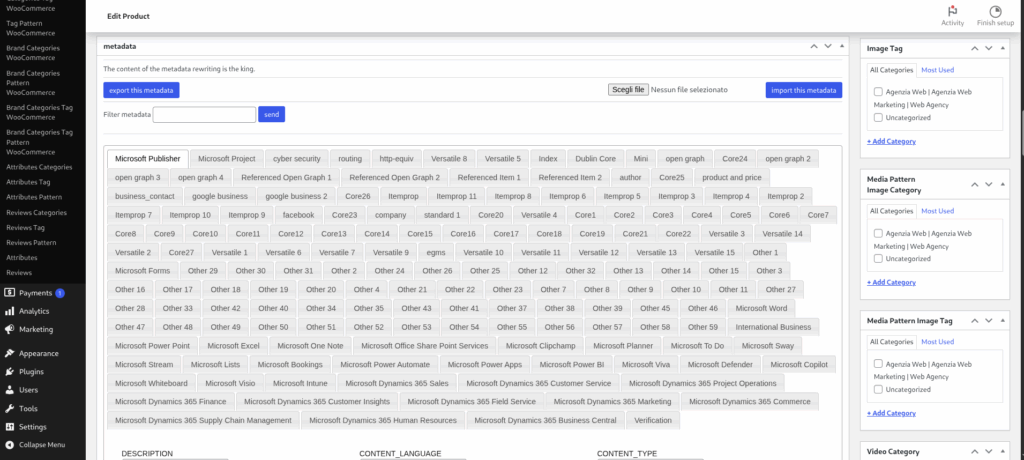Check Agenzia Web in Image Tag panel

[x=878, y=92]
